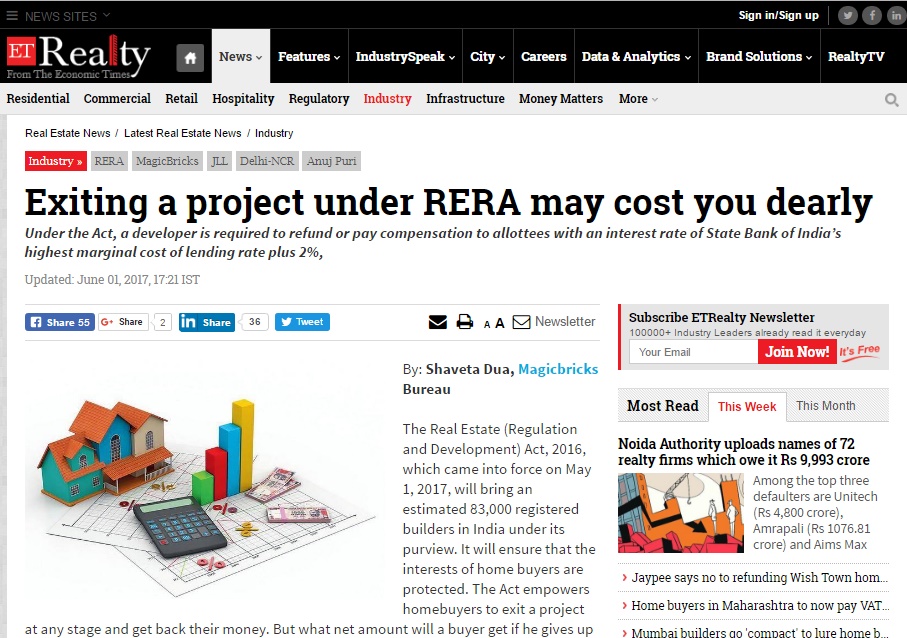Screen dimensions: 907x638
Task: Click the LinkedIn icon in top bar
Action: [x=896, y=16]
